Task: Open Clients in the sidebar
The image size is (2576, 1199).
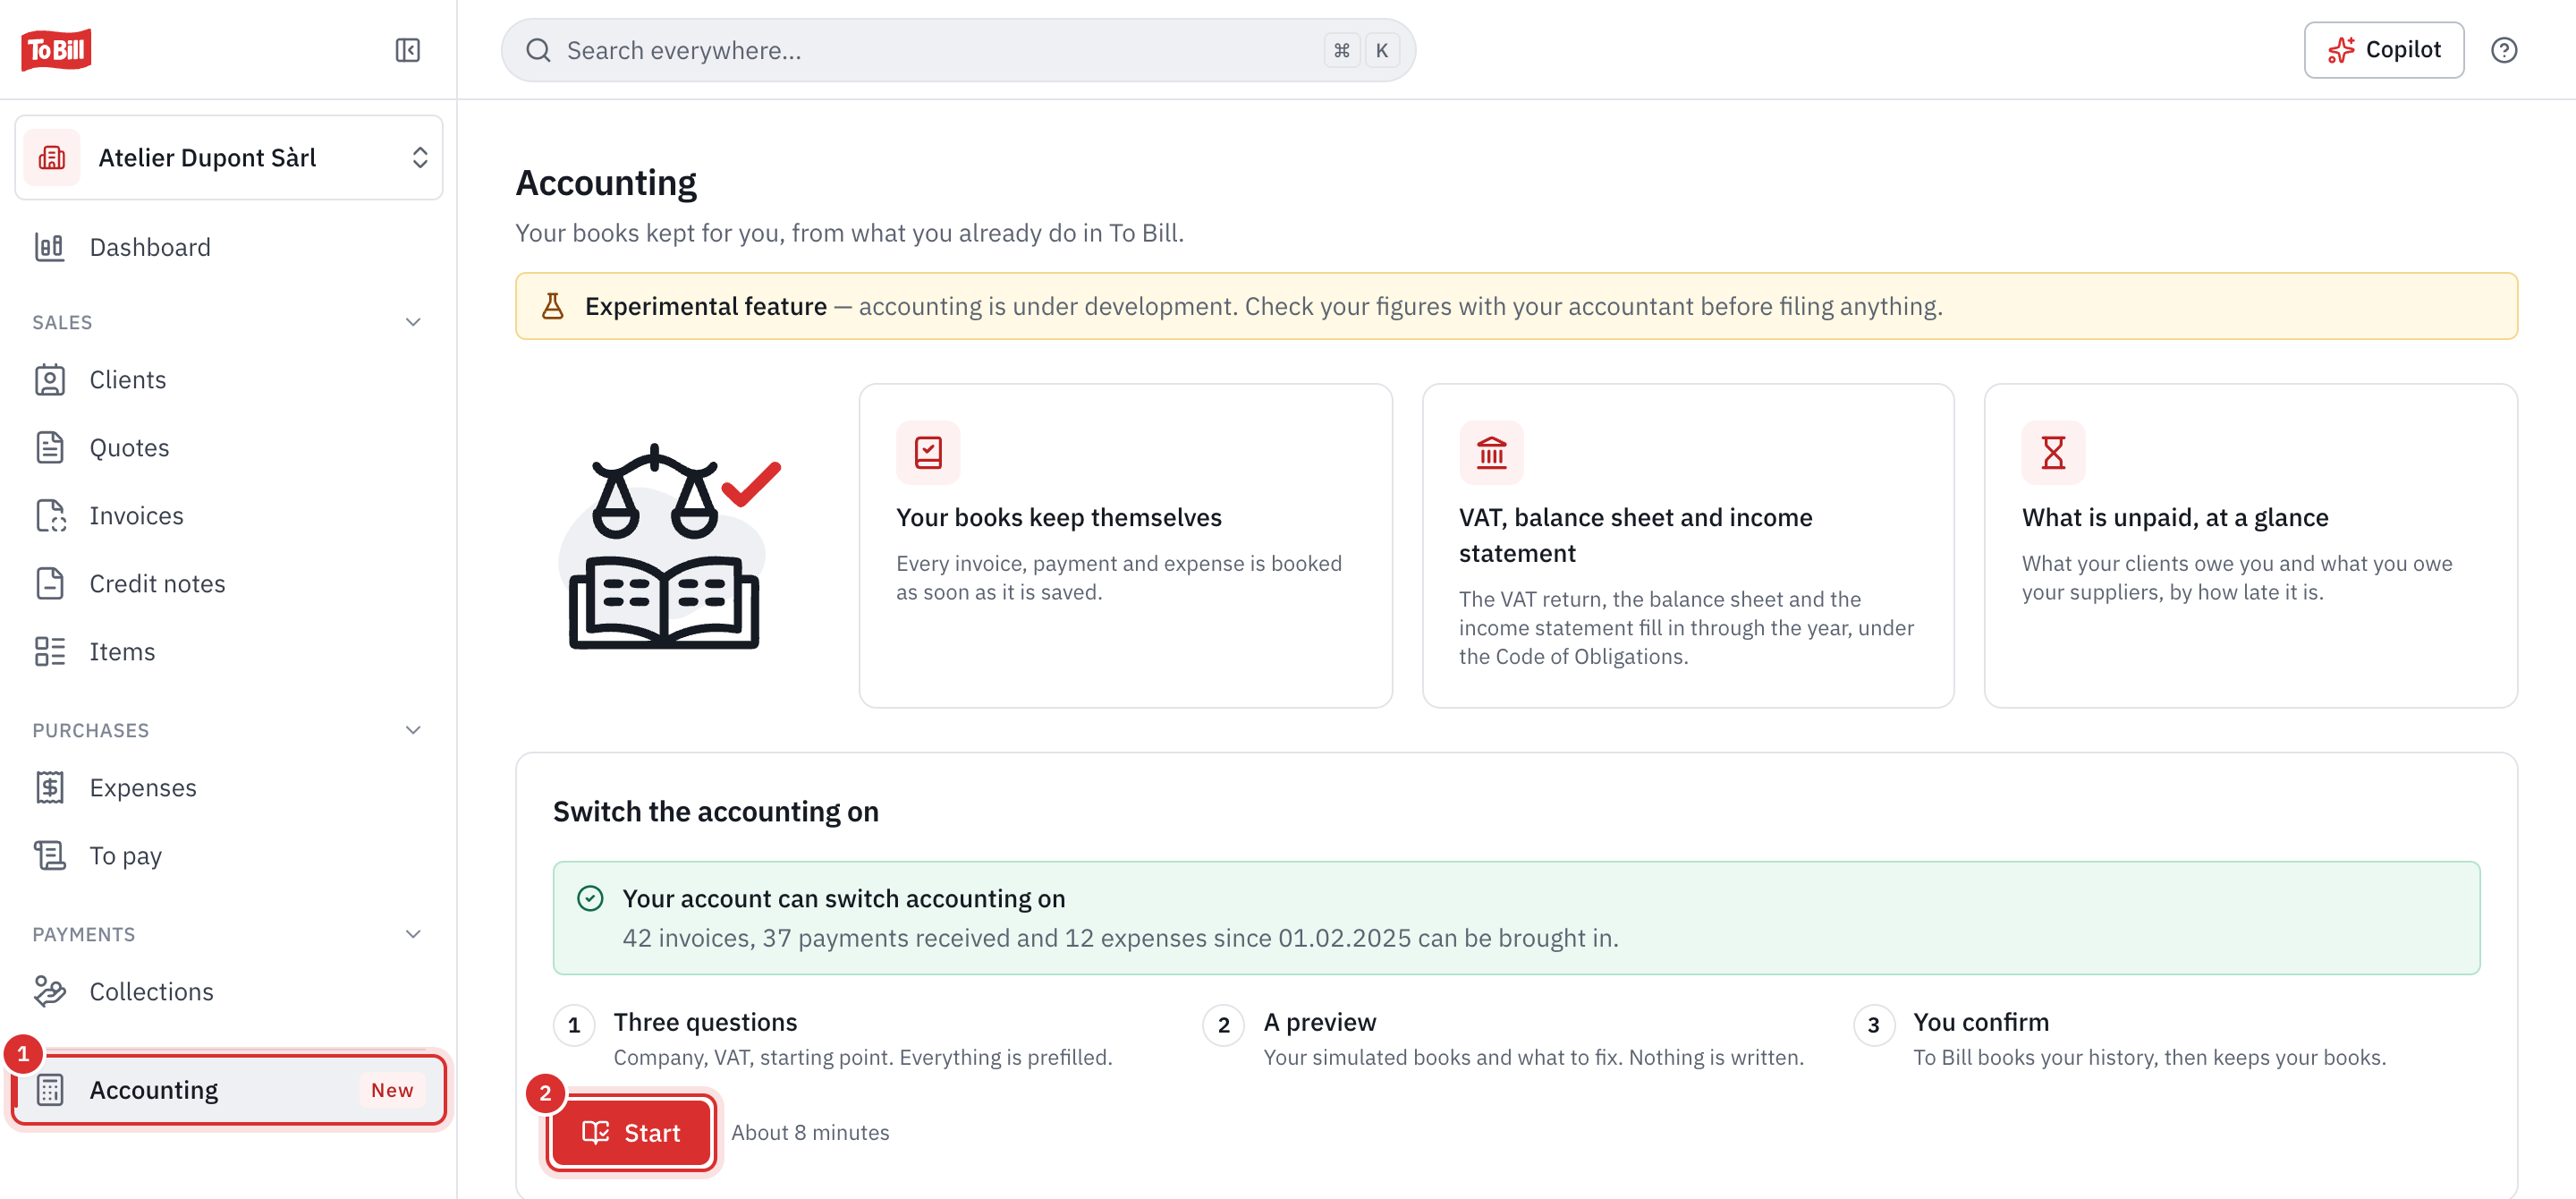Action: click(229, 380)
